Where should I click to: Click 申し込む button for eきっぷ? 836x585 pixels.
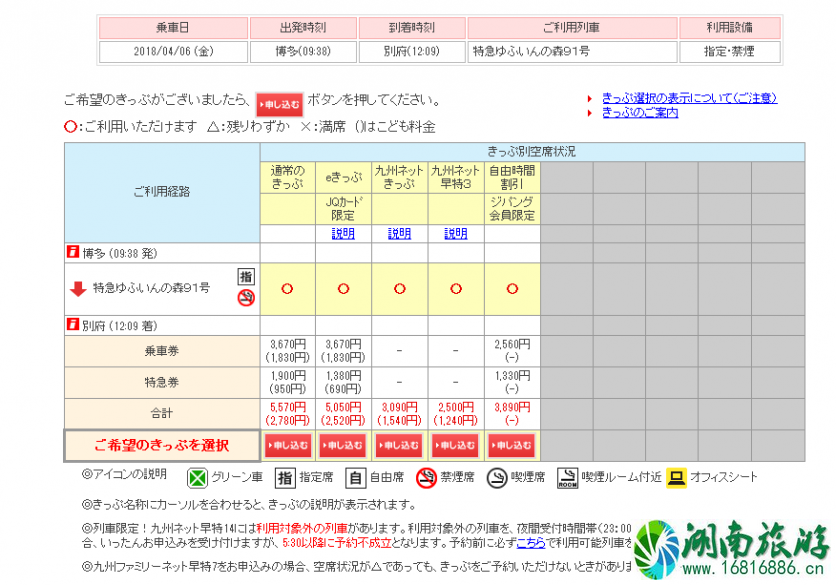click(343, 445)
